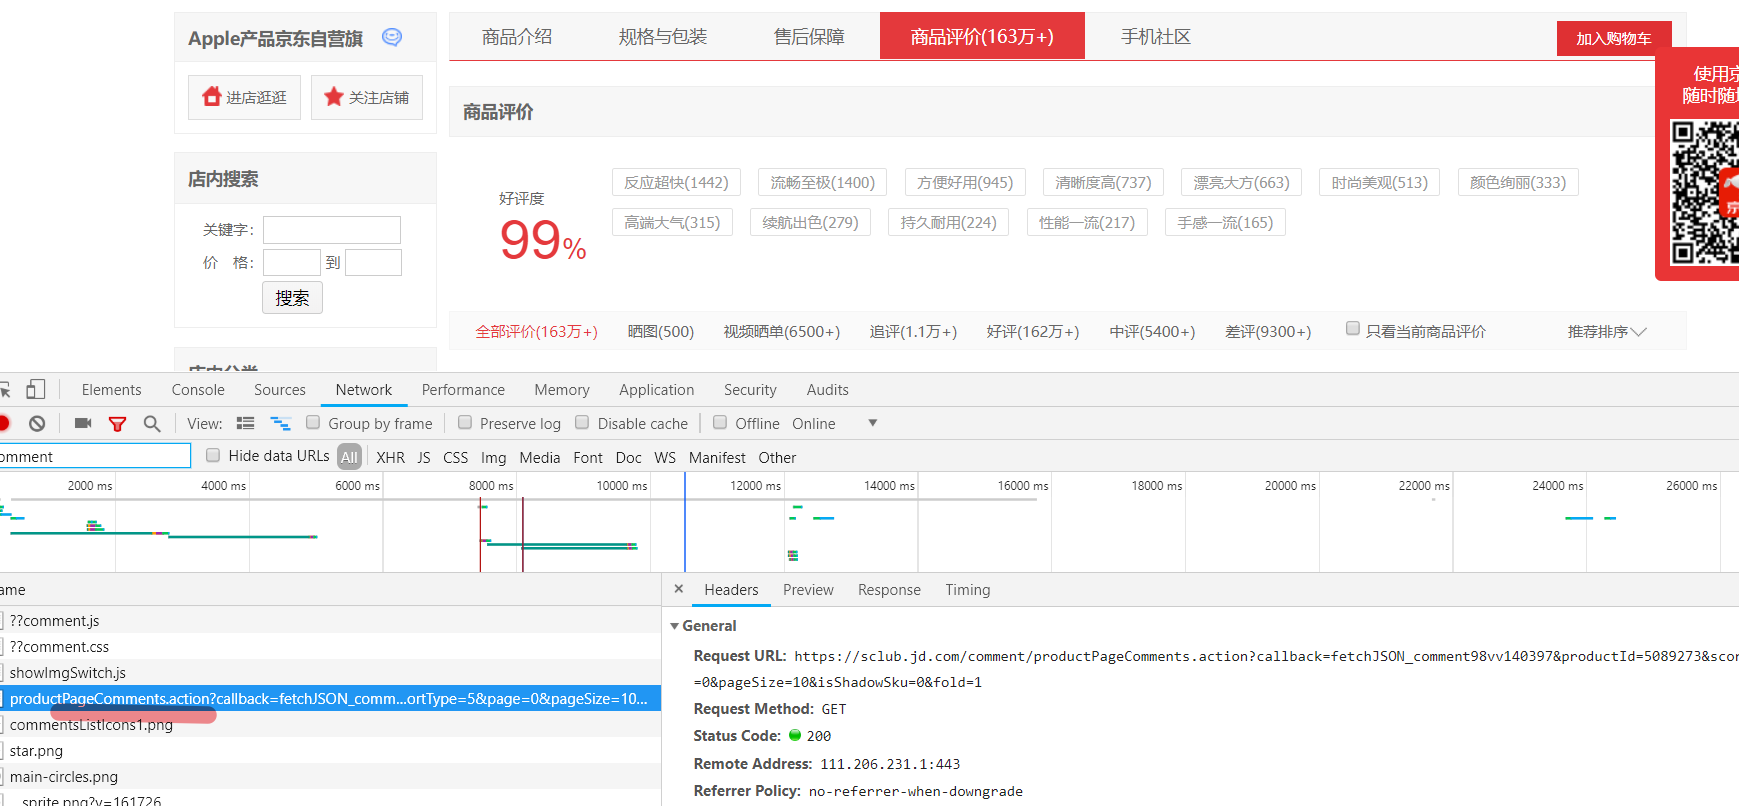Toggle the red filter funnel icon
Screen dimensions: 1739x806
pyautogui.click(x=117, y=424)
